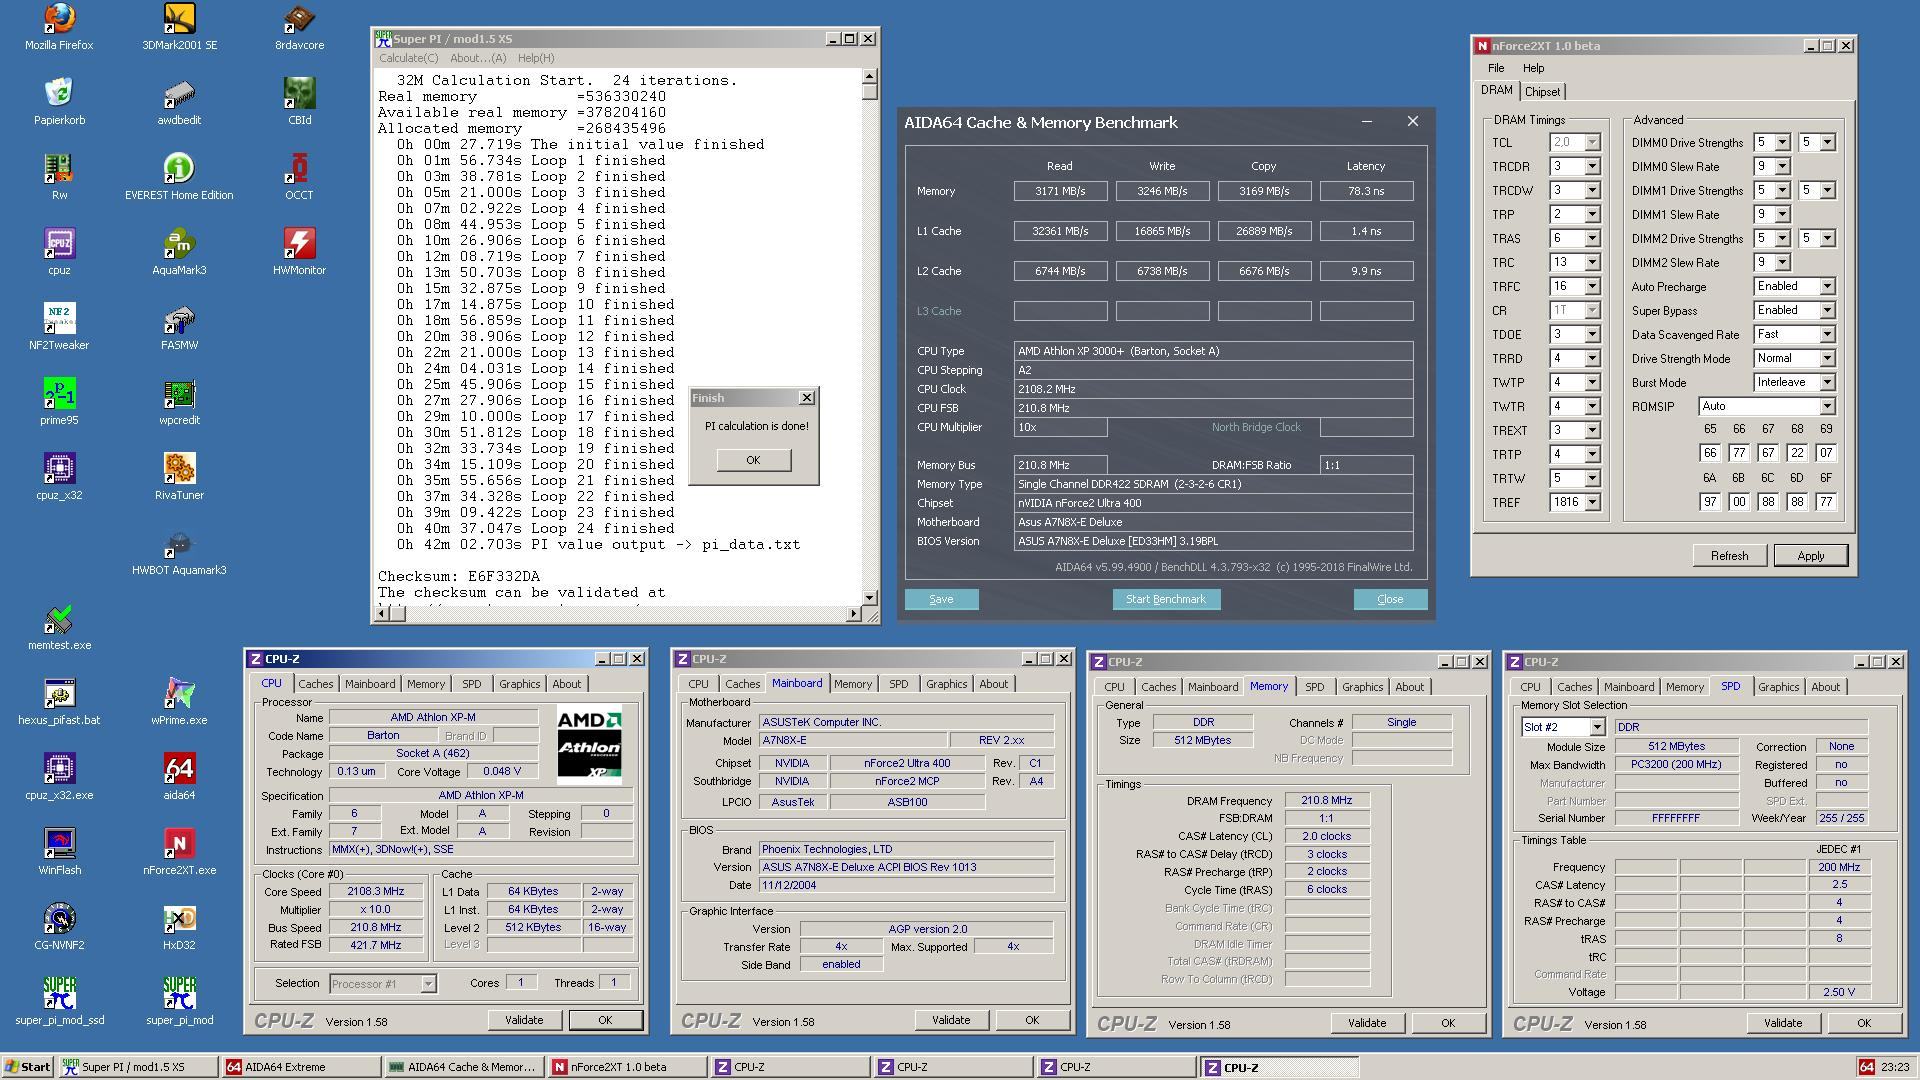Open super_pi_mod desktop icon
This screenshot has height=1080, width=1920.
pos(179,1002)
